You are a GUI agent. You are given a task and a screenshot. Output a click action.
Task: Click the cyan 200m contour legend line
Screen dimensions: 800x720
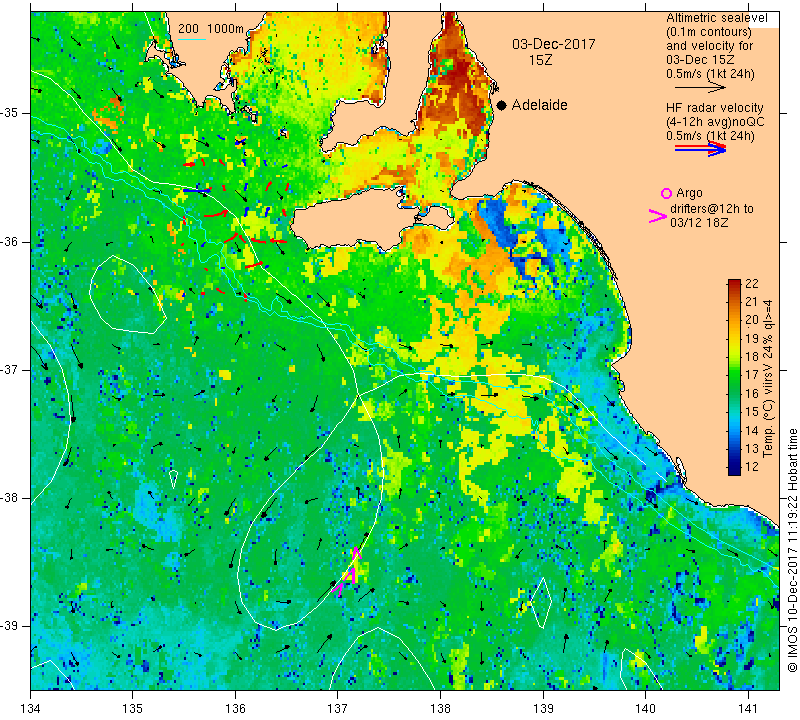pos(192,39)
